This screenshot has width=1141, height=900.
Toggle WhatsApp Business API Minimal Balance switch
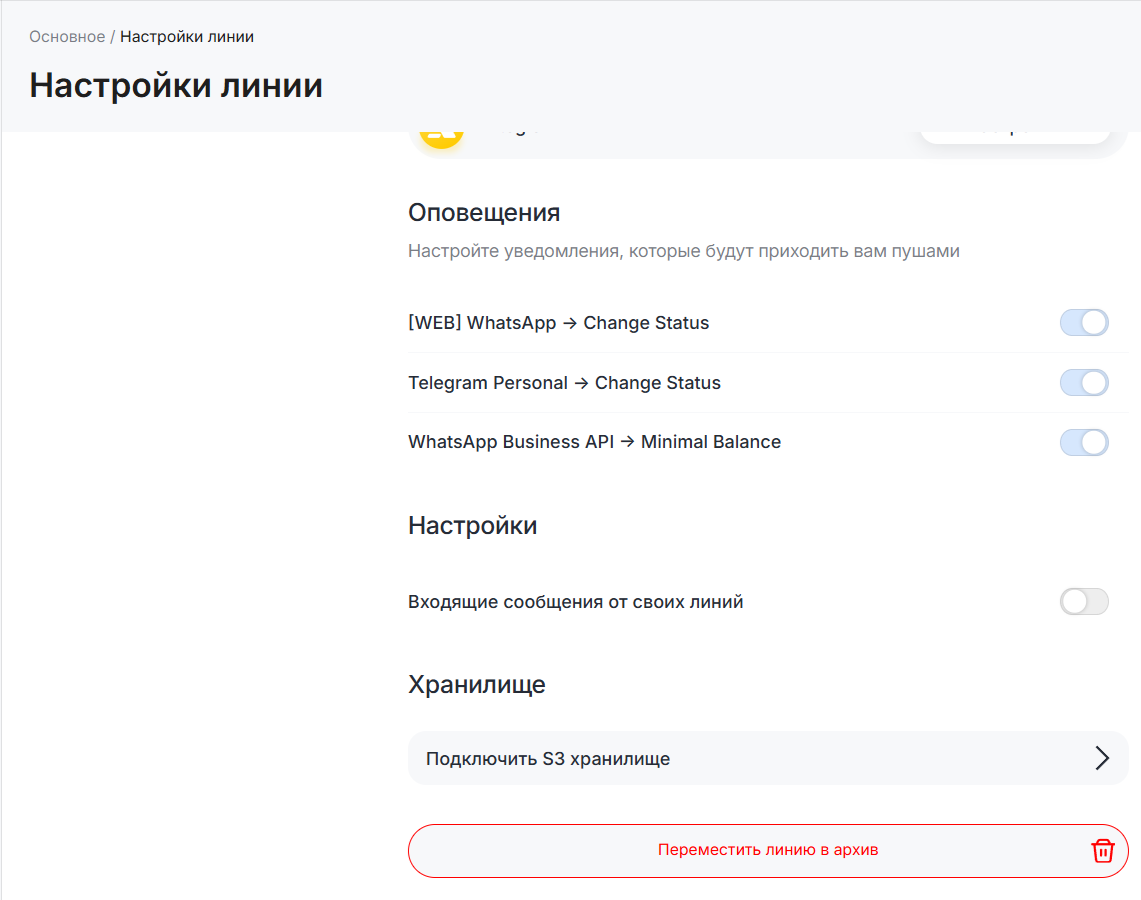(1084, 442)
